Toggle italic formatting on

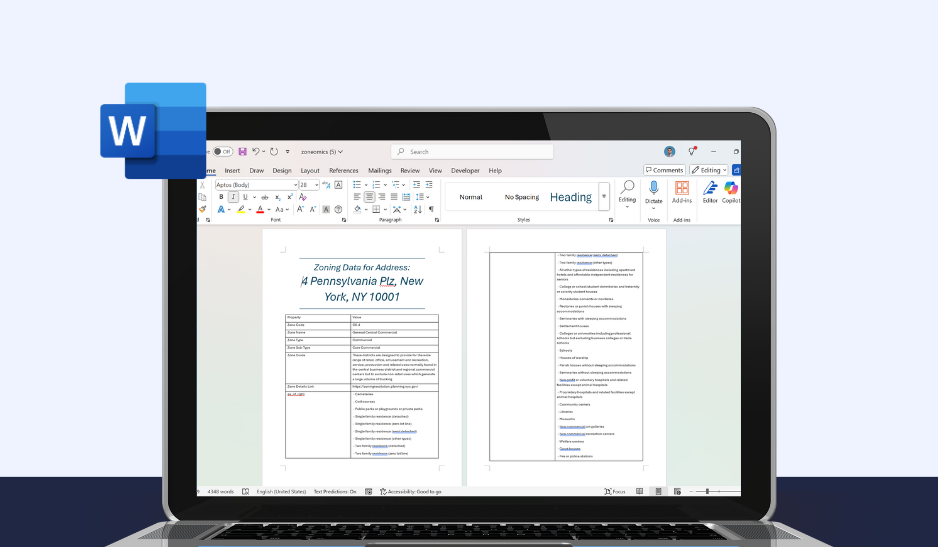[233, 197]
